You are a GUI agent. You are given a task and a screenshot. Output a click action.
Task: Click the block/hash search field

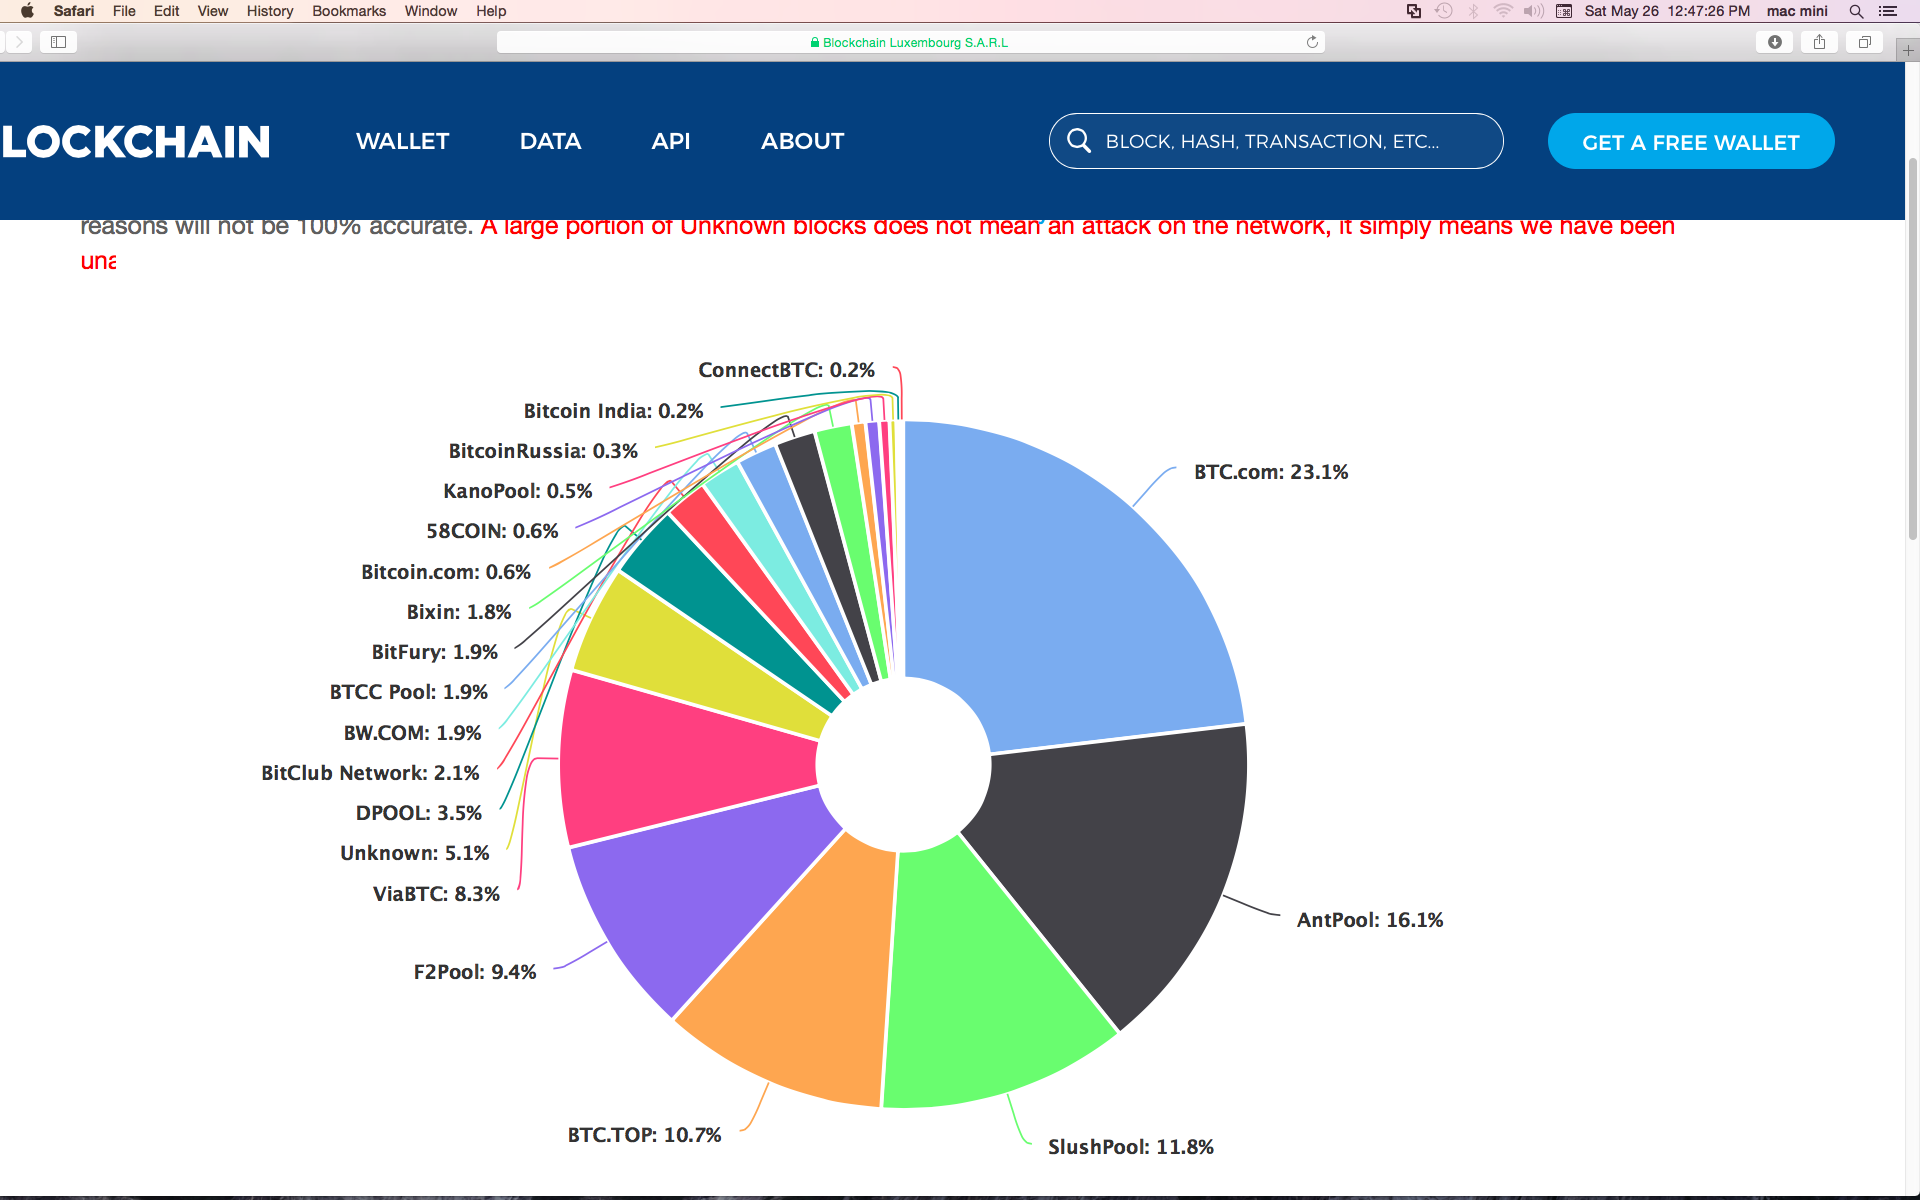pos(1276,141)
